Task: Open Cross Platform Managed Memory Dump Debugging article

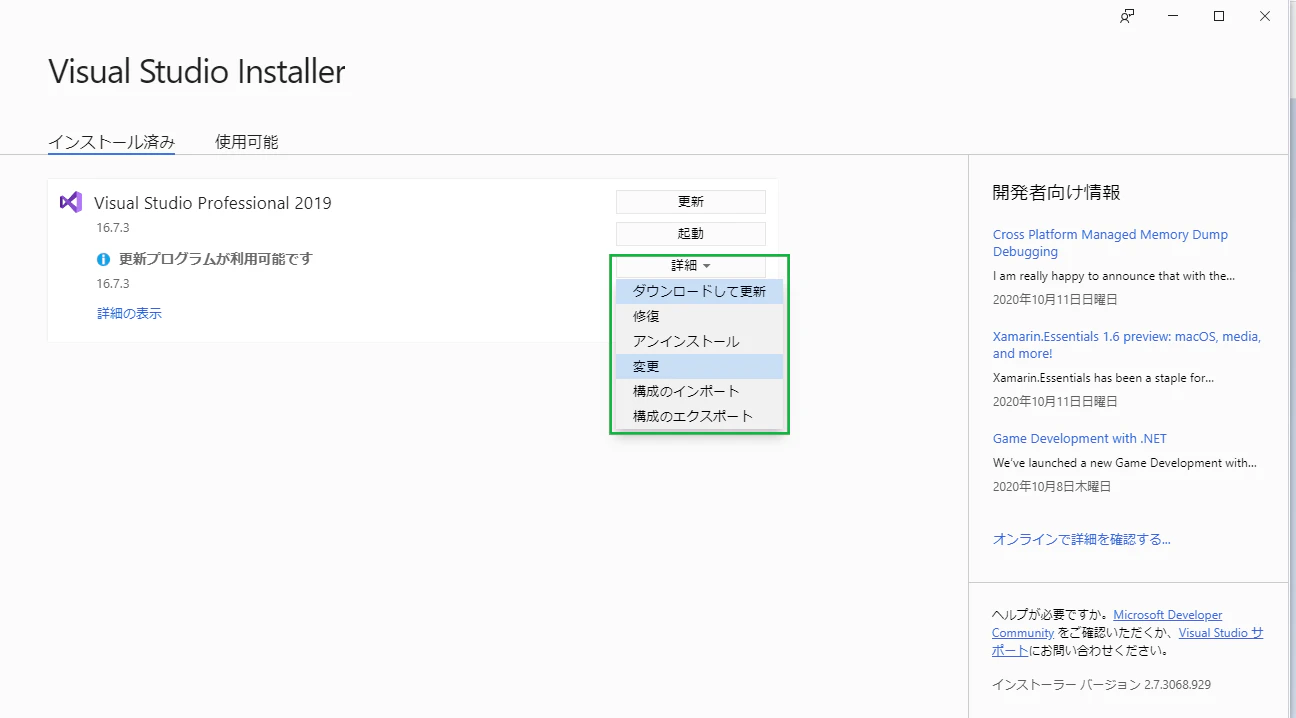Action: click(1110, 243)
